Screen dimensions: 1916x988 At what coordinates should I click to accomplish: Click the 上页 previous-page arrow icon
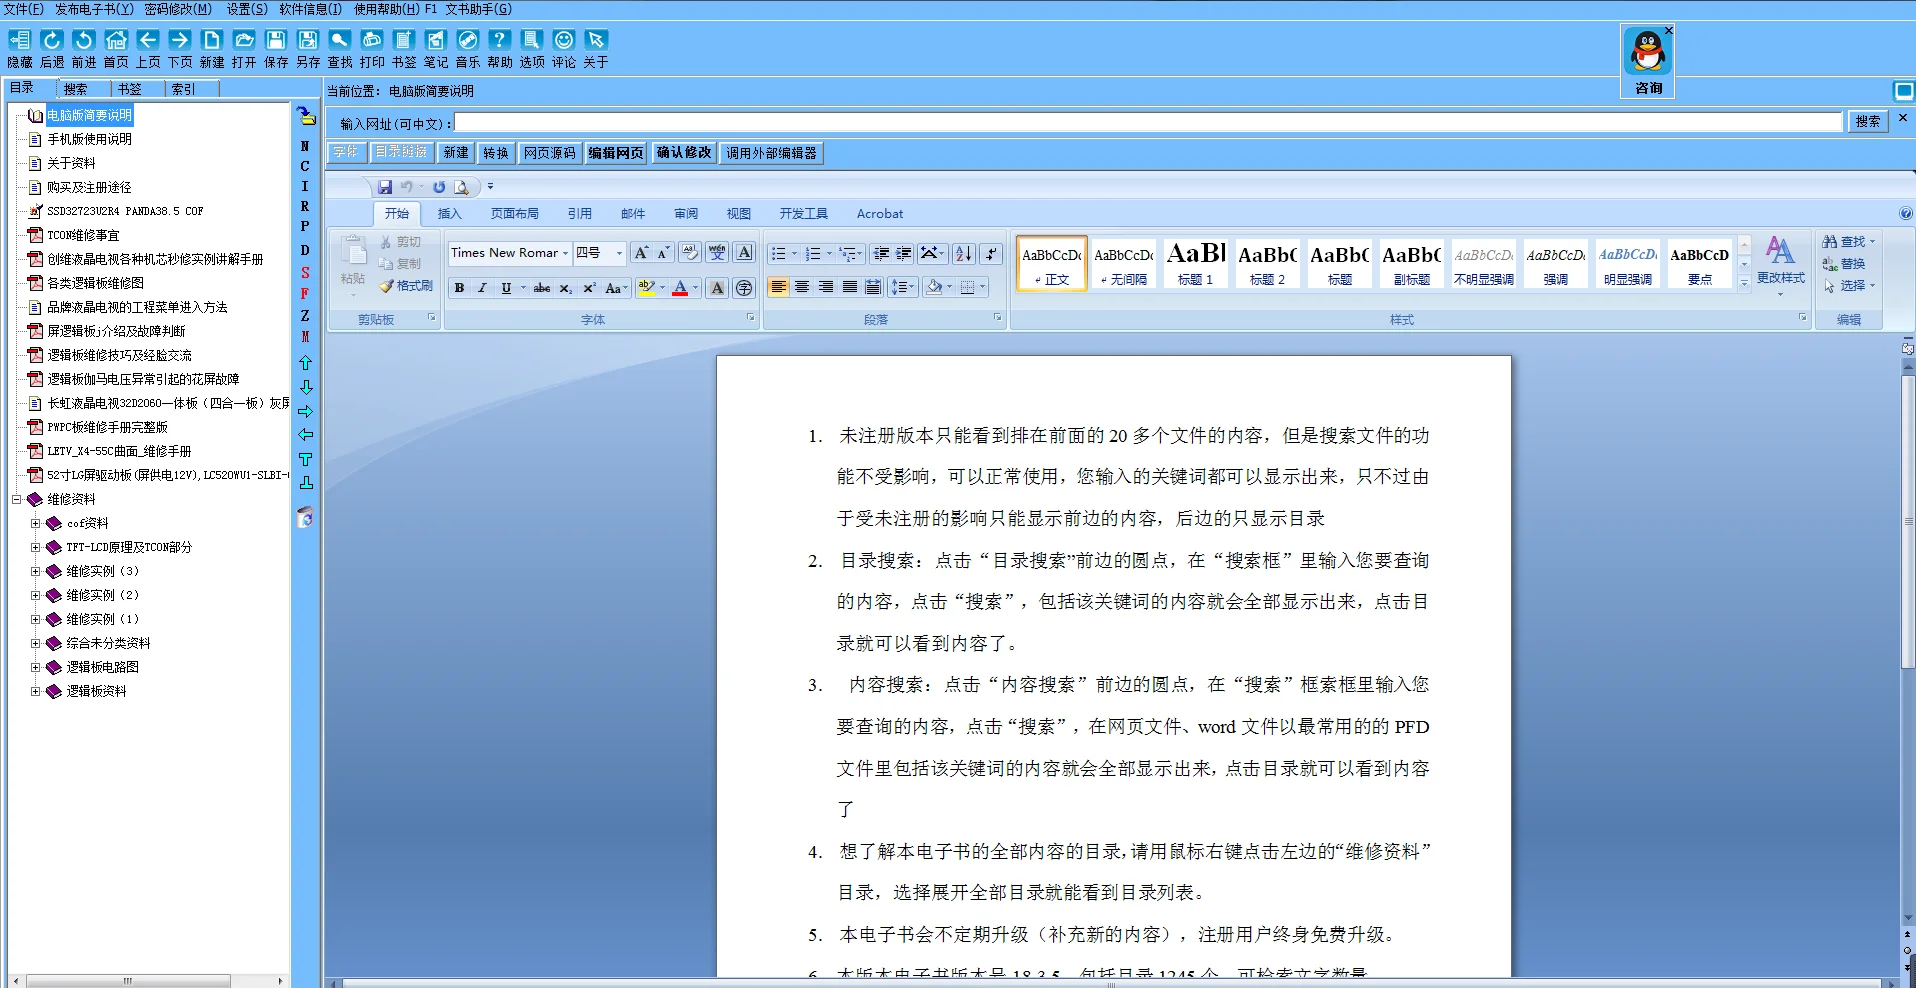[148, 40]
